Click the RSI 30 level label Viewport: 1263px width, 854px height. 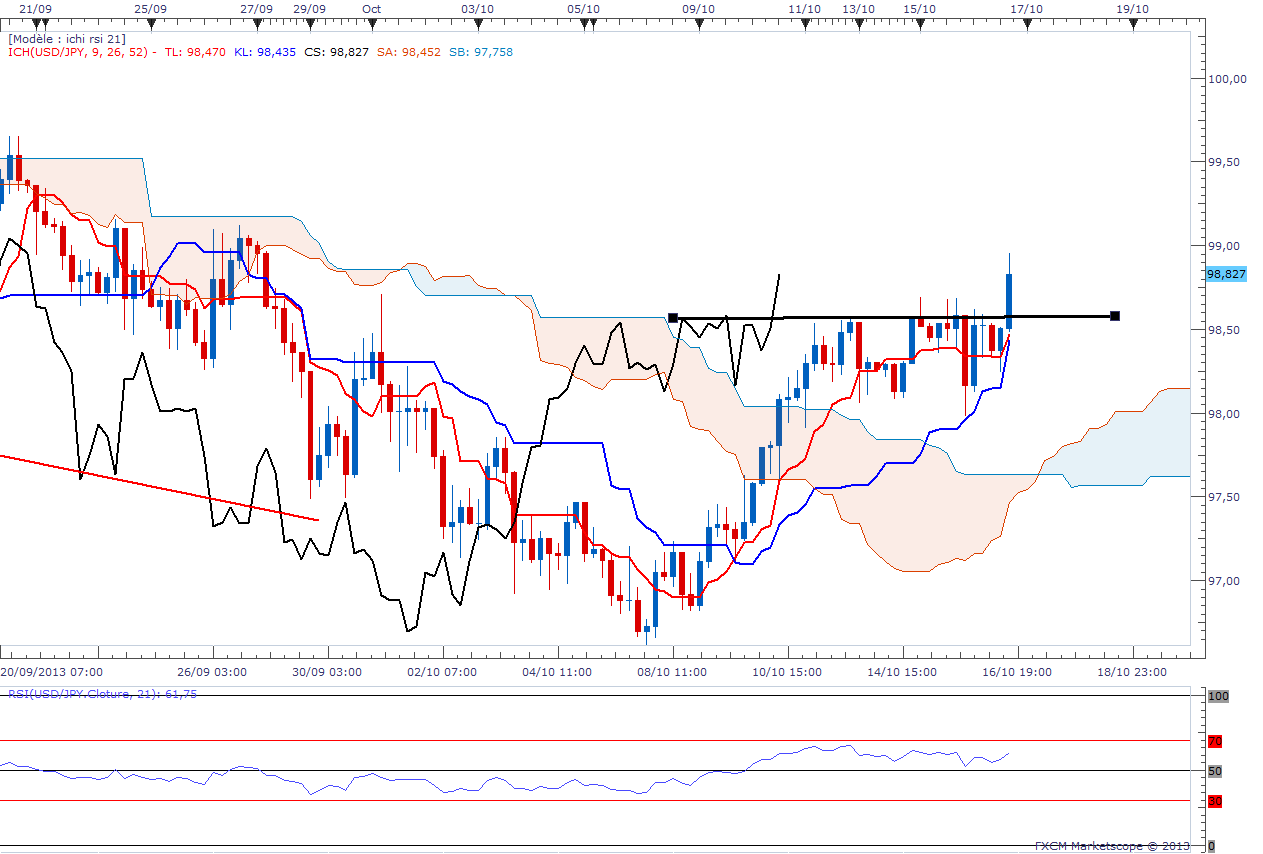click(x=1215, y=801)
